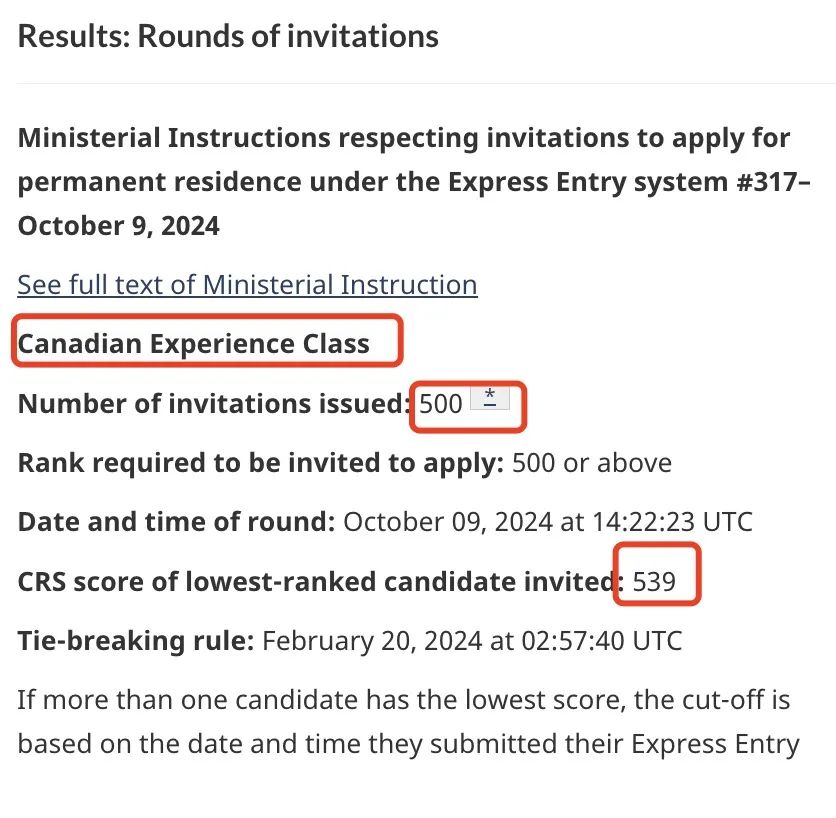Click the paragraph about lowest score cut-off
The height and width of the screenshot is (818, 836).
click(x=408, y=722)
